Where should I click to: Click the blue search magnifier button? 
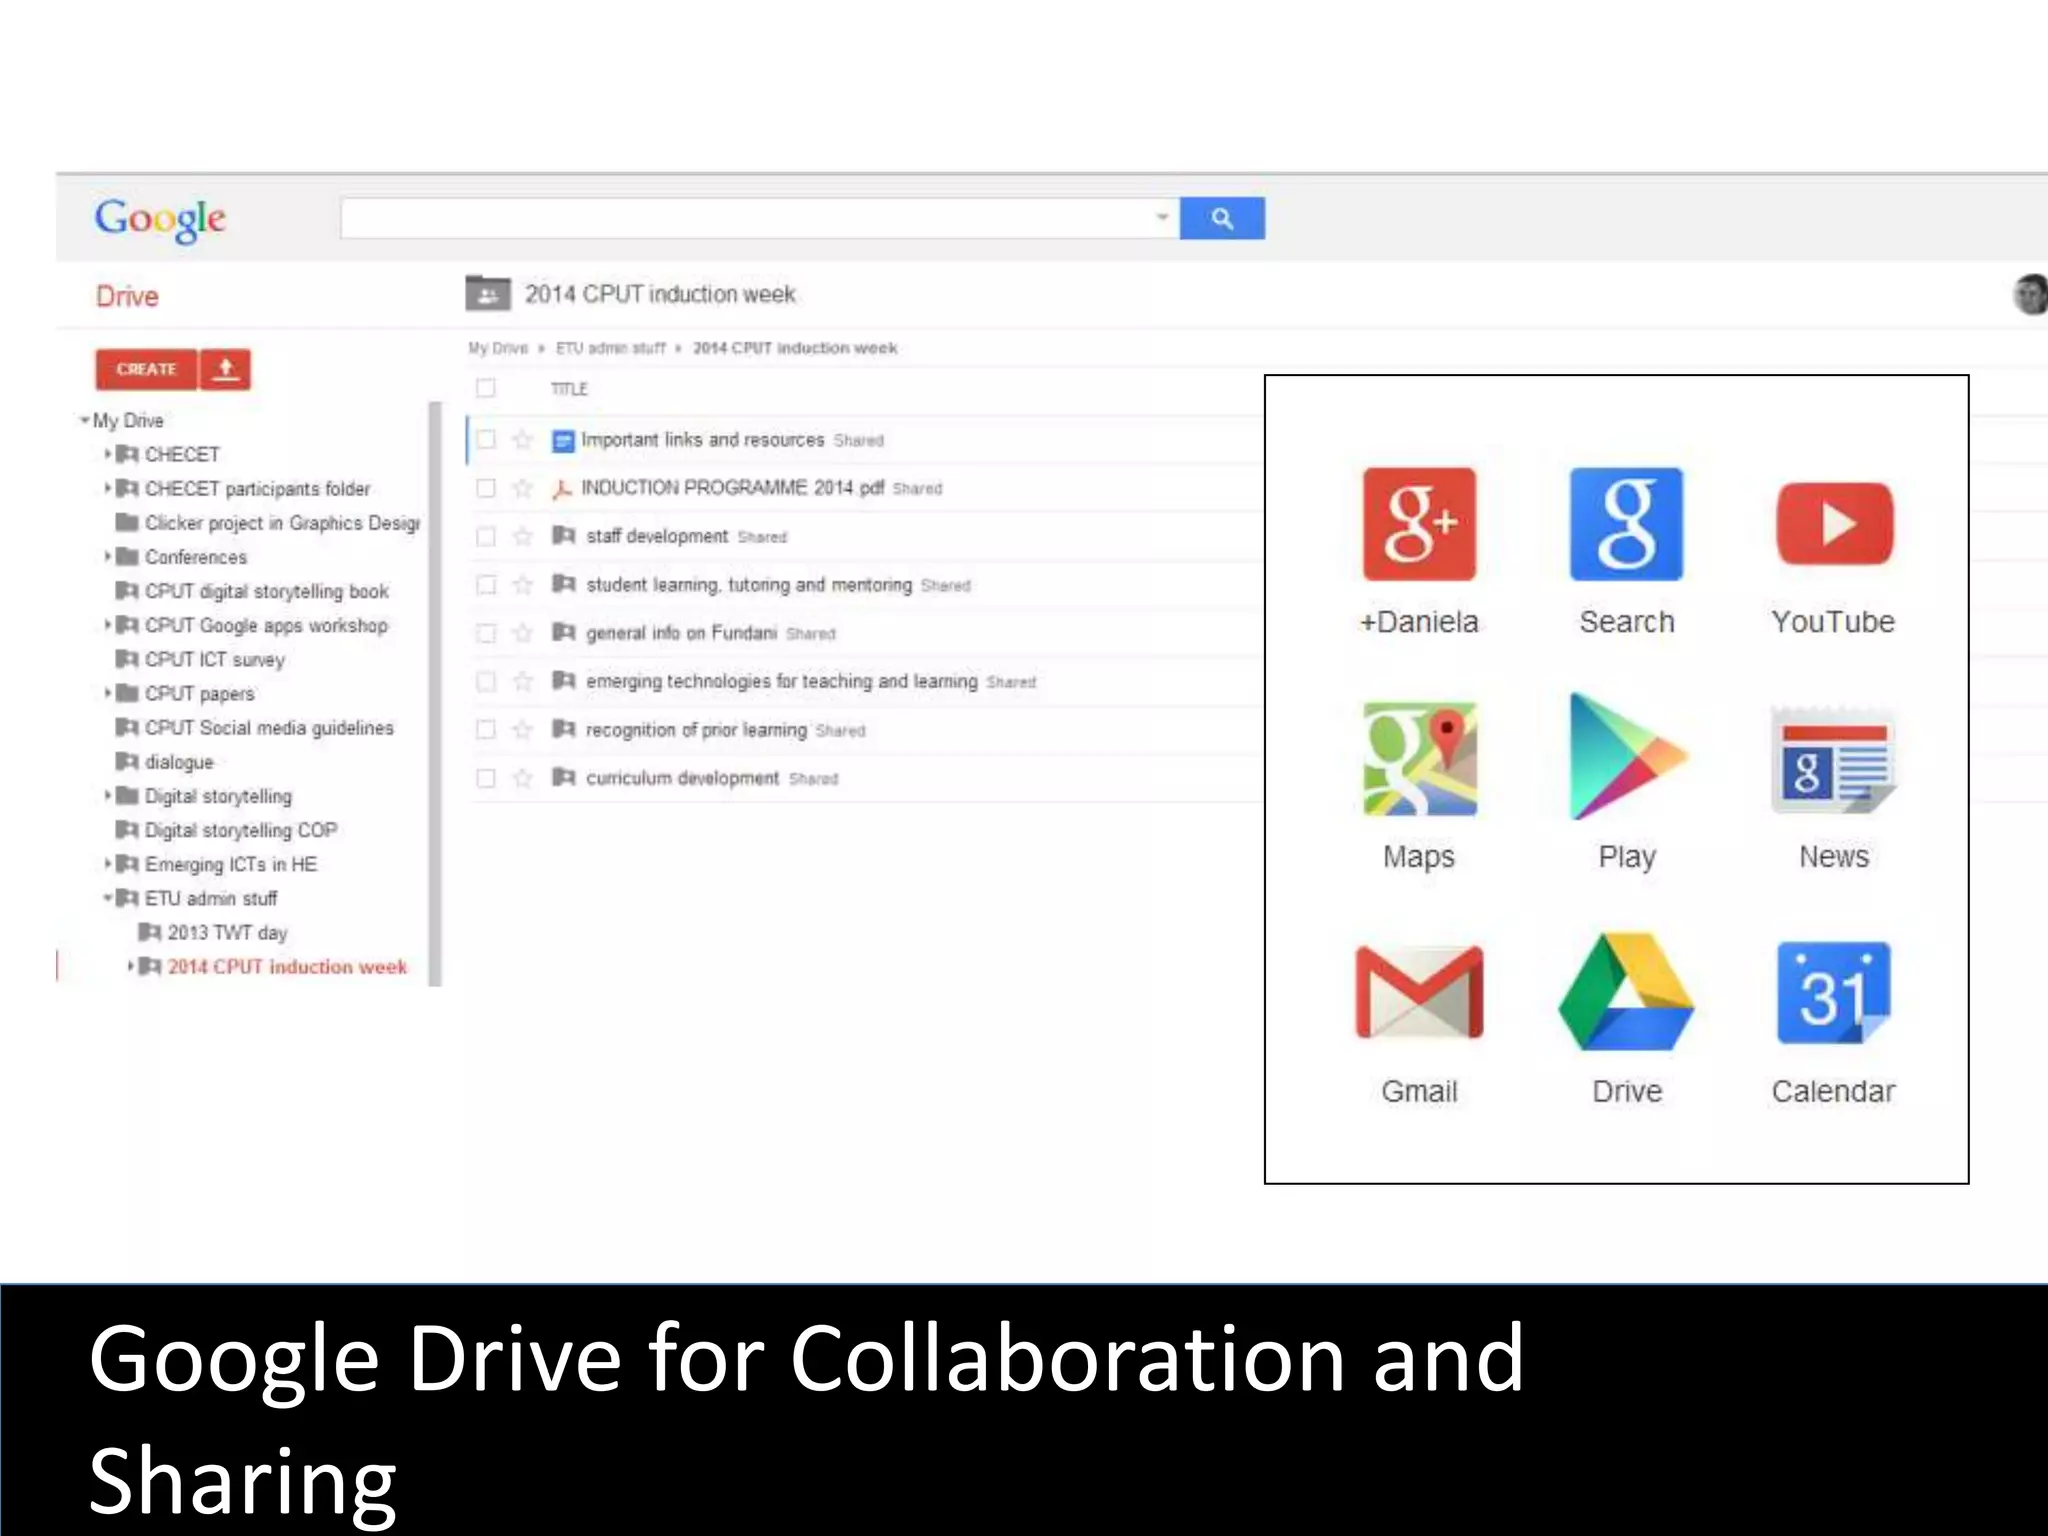1222,218
